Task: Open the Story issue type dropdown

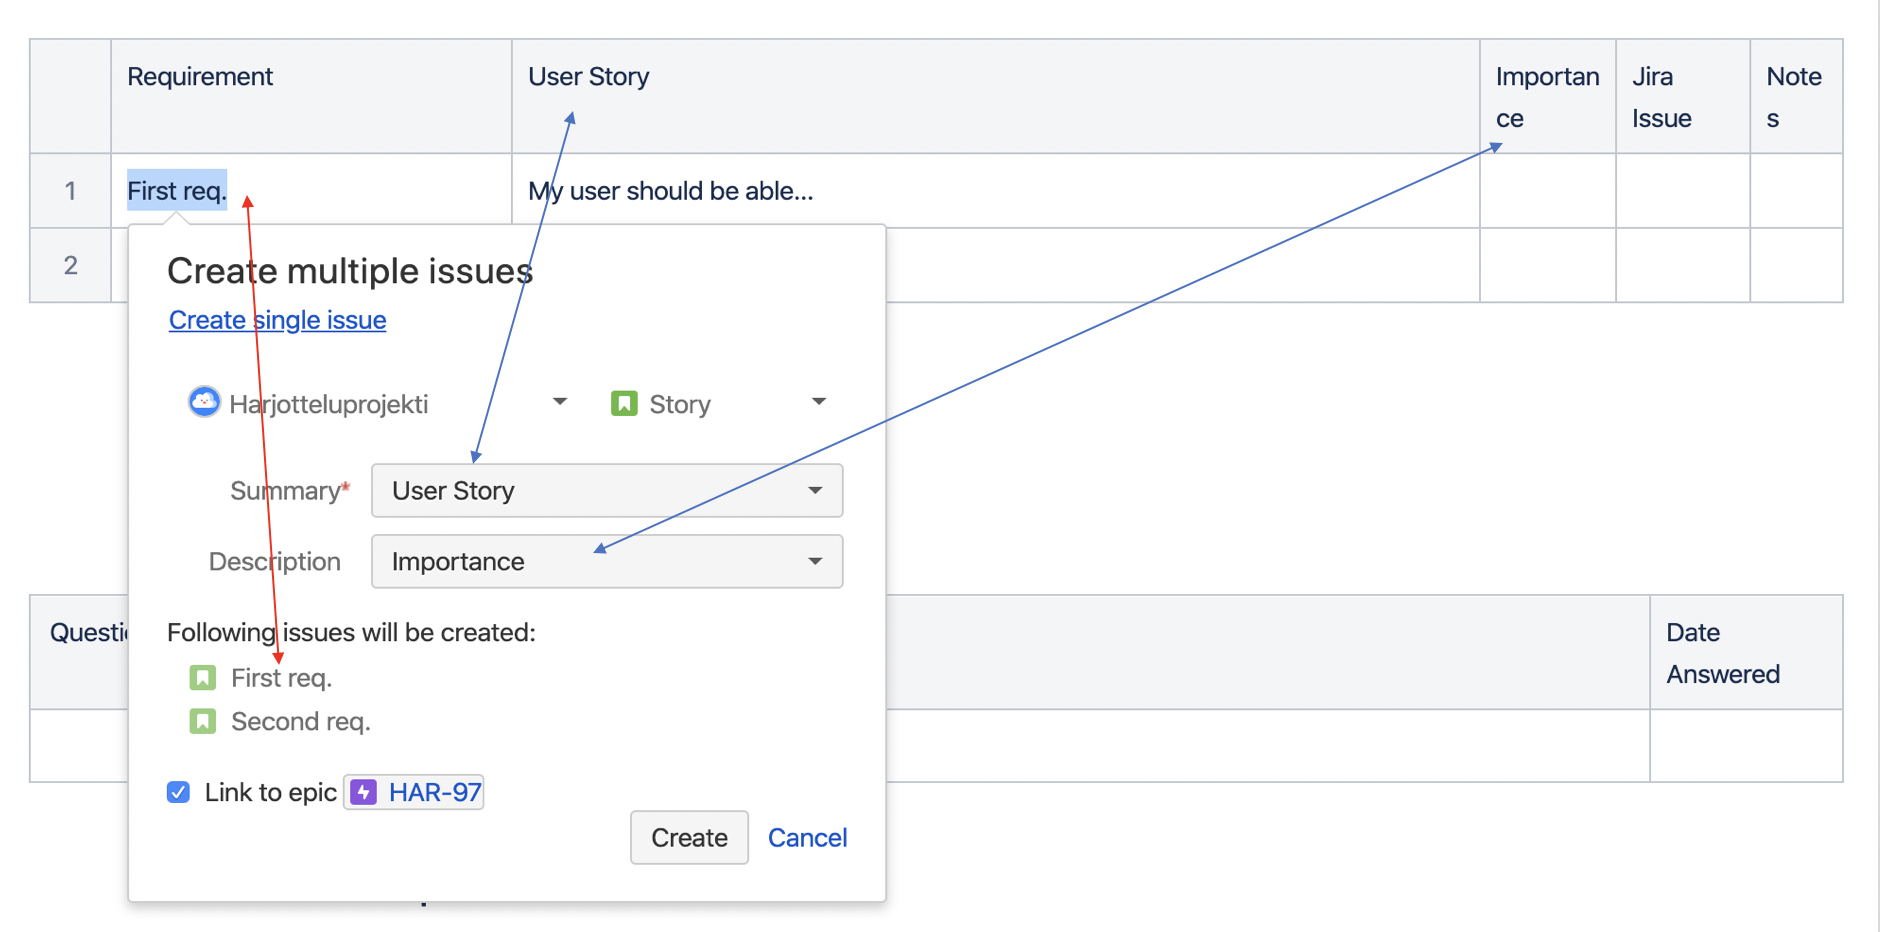Action: click(x=819, y=402)
